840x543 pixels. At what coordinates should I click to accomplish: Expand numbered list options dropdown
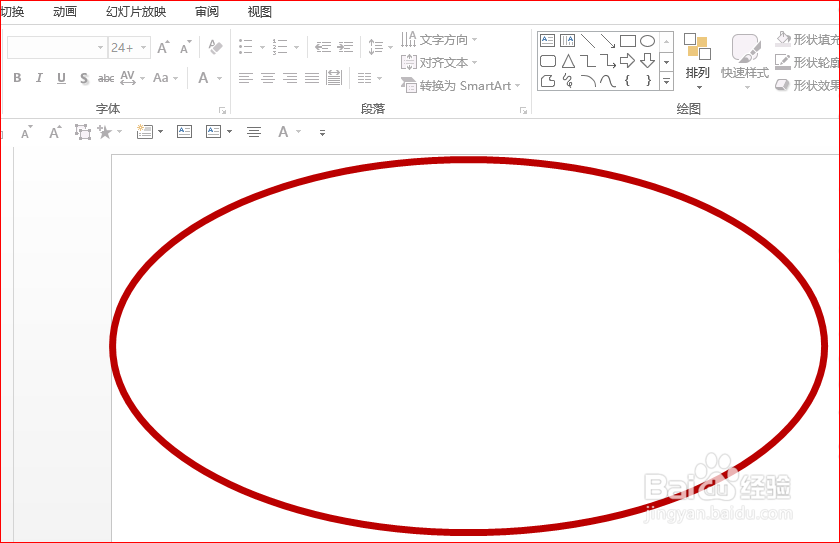296,47
